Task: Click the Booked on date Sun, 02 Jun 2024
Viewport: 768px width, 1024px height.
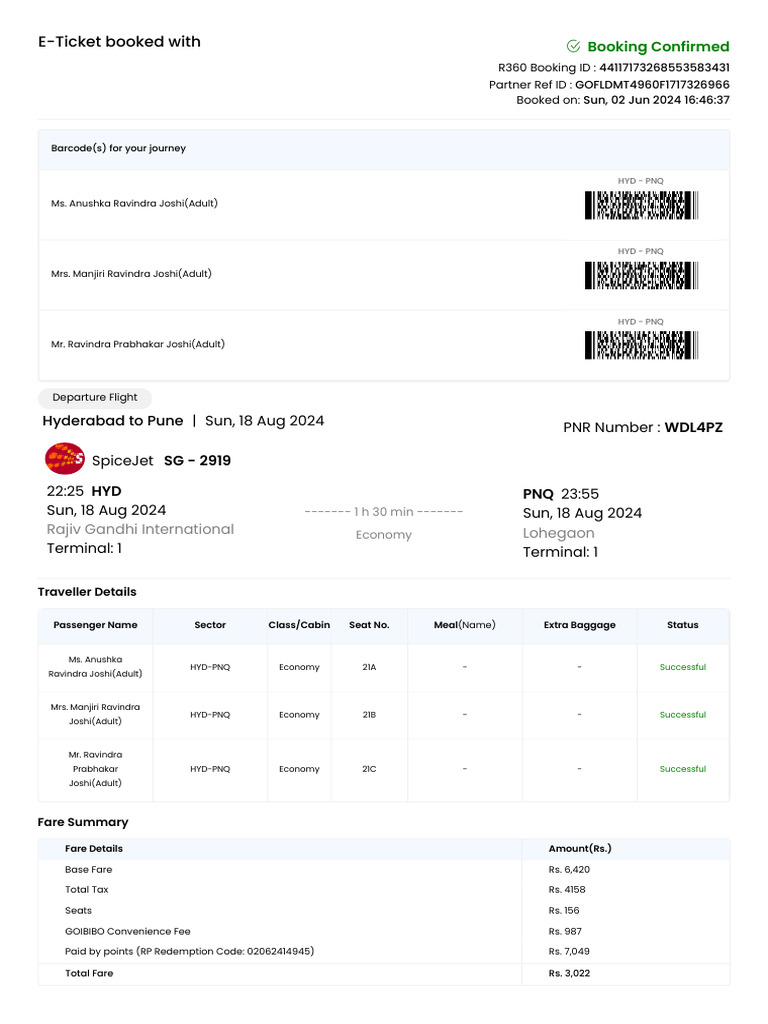Action: [632, 100]
